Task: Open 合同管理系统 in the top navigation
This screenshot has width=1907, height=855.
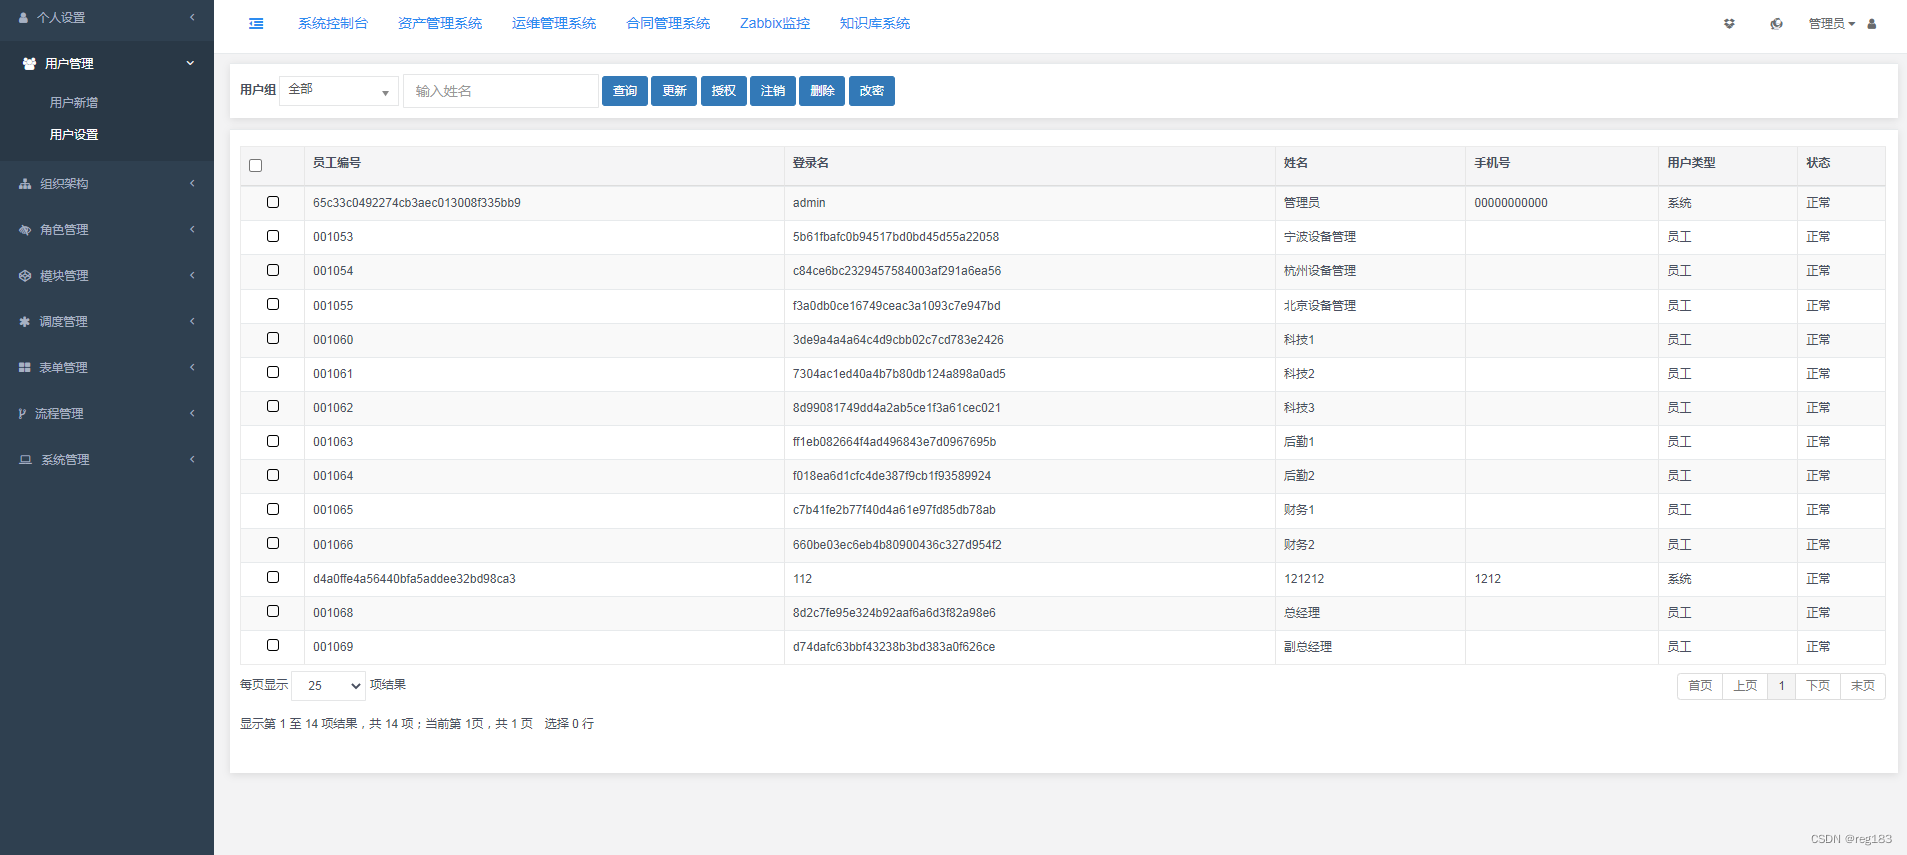Action: (668, 23)
